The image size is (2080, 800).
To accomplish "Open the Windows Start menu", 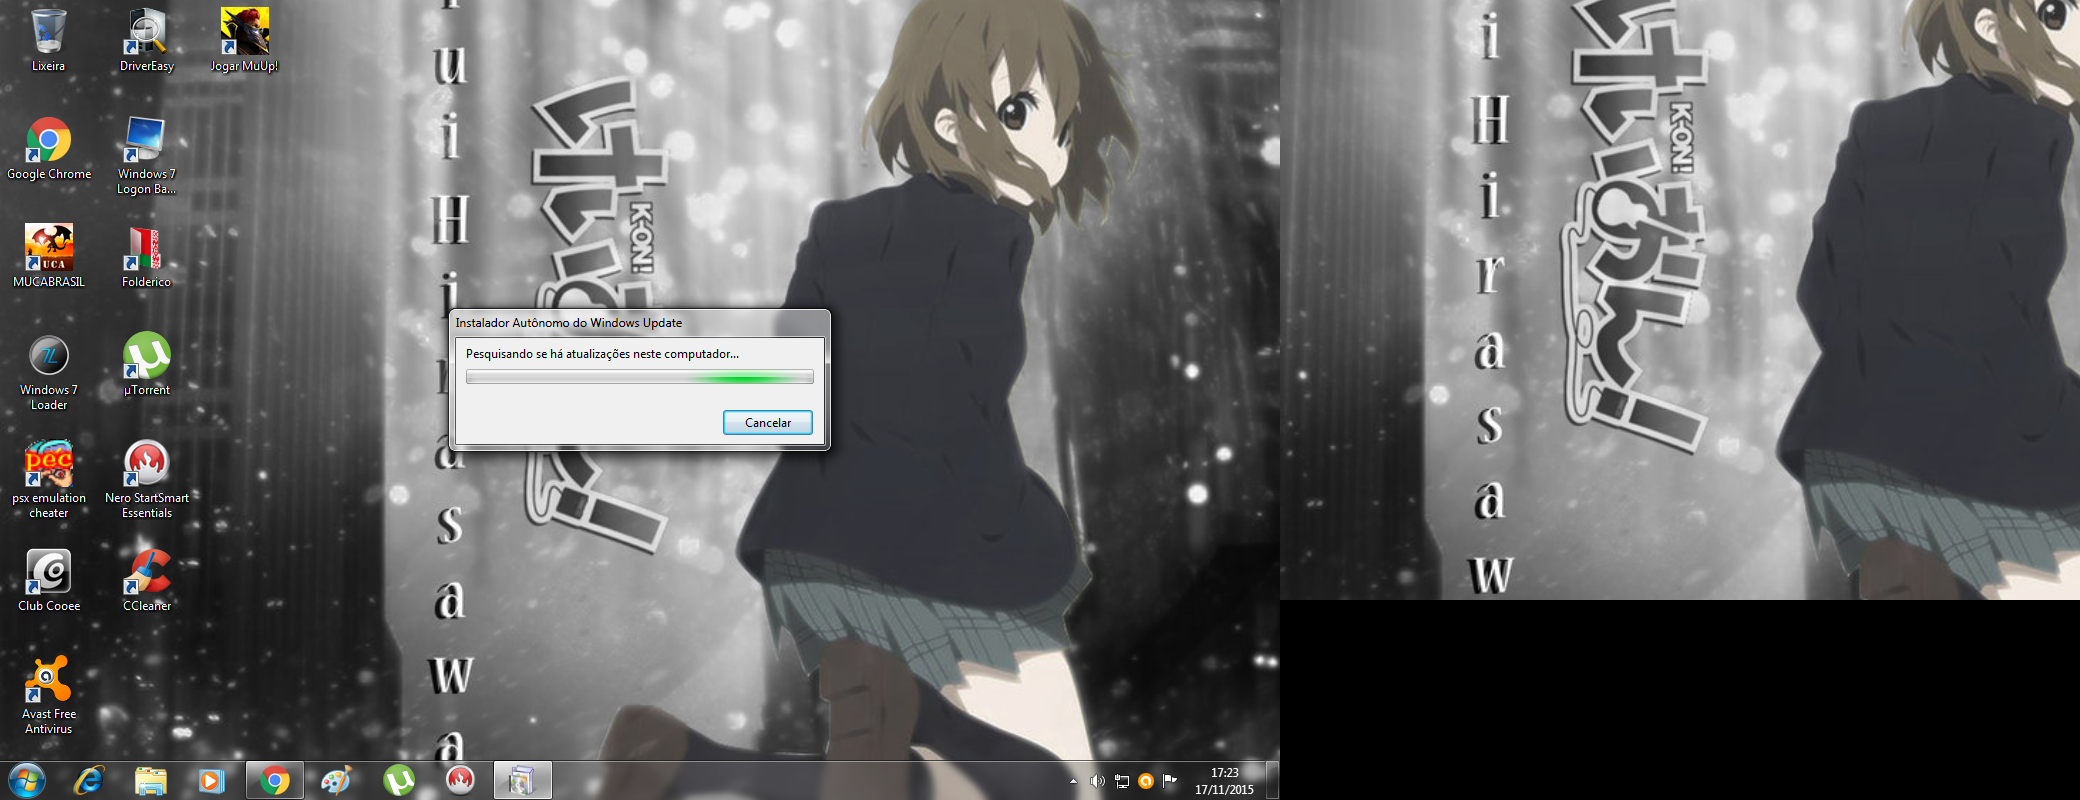I will [x=27, y=780].
